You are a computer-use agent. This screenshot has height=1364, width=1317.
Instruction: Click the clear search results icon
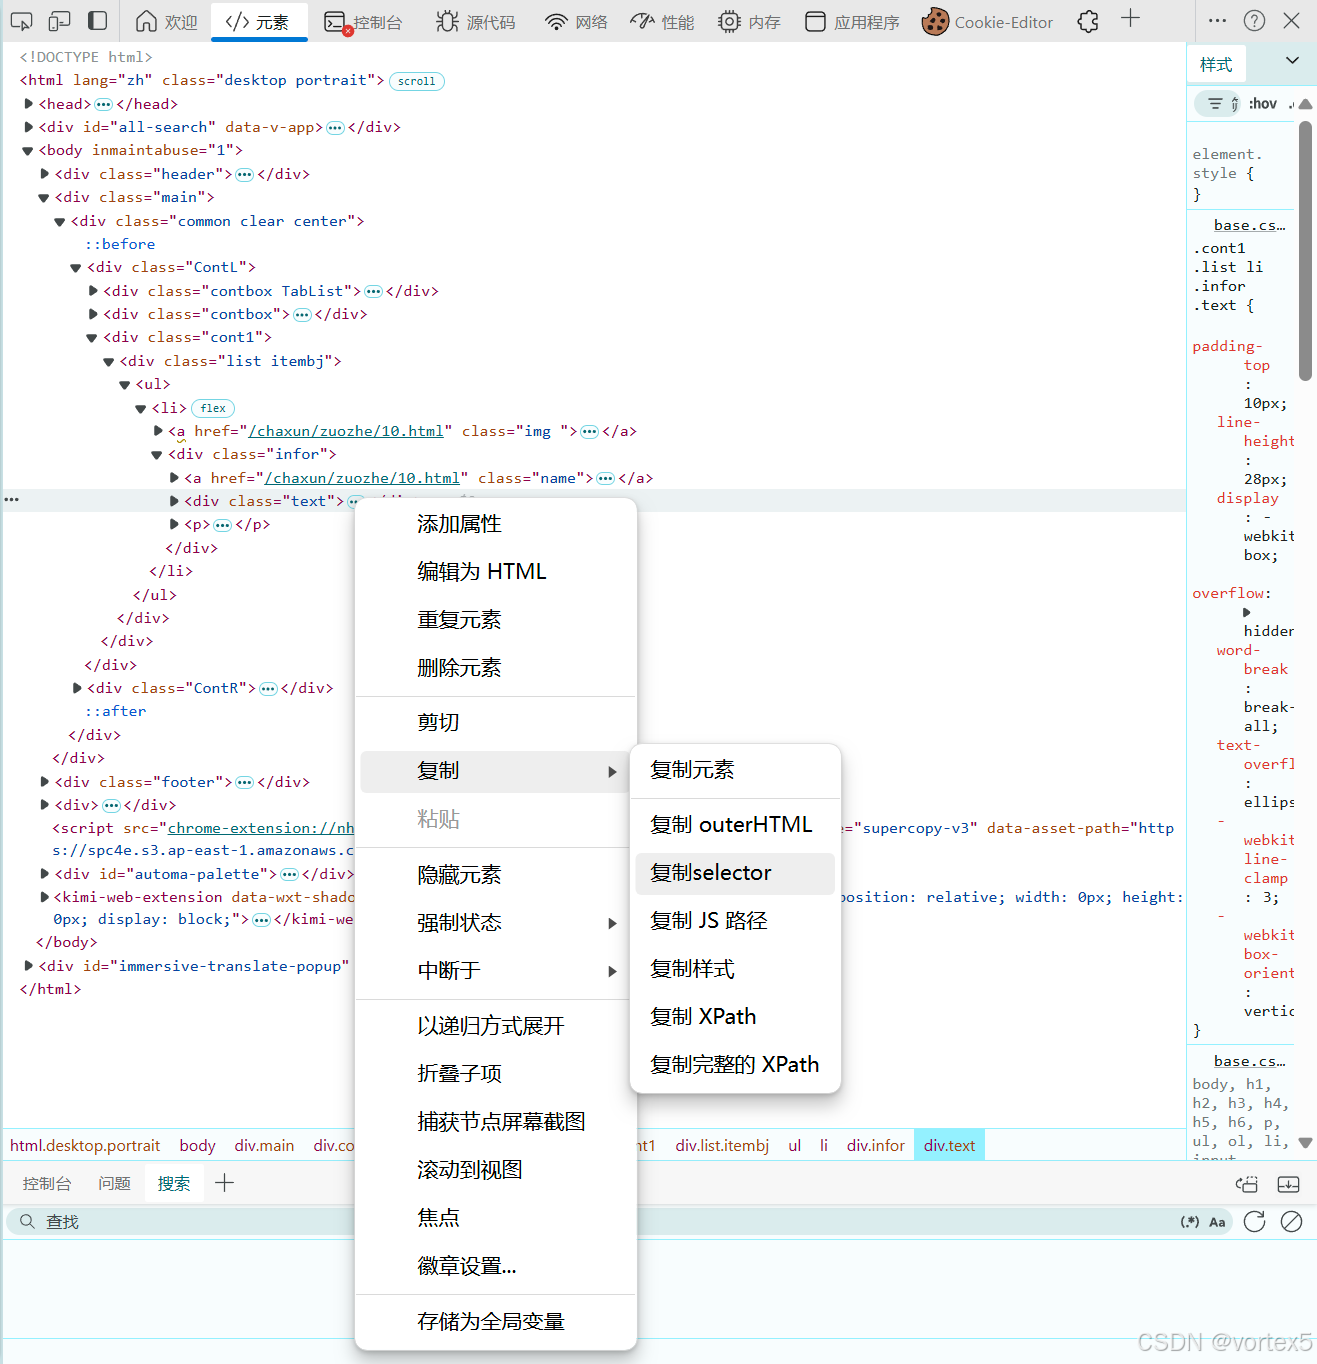1291,1221
